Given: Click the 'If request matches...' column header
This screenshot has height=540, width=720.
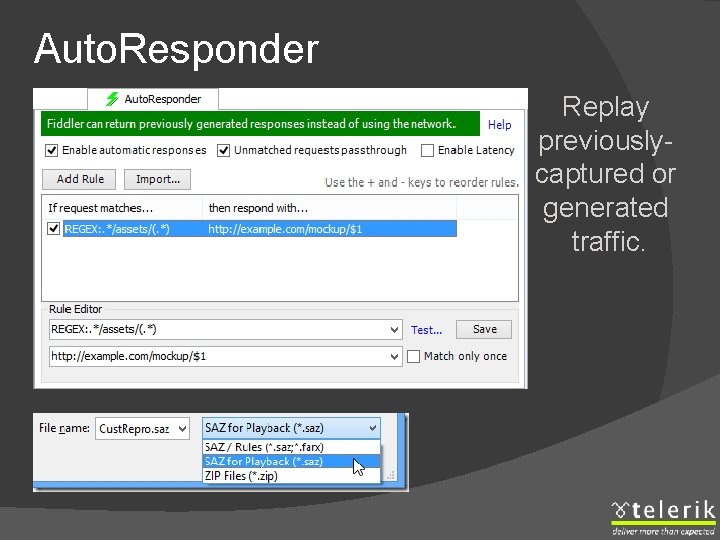Looking at the screenshot, I should pos(122,208).
